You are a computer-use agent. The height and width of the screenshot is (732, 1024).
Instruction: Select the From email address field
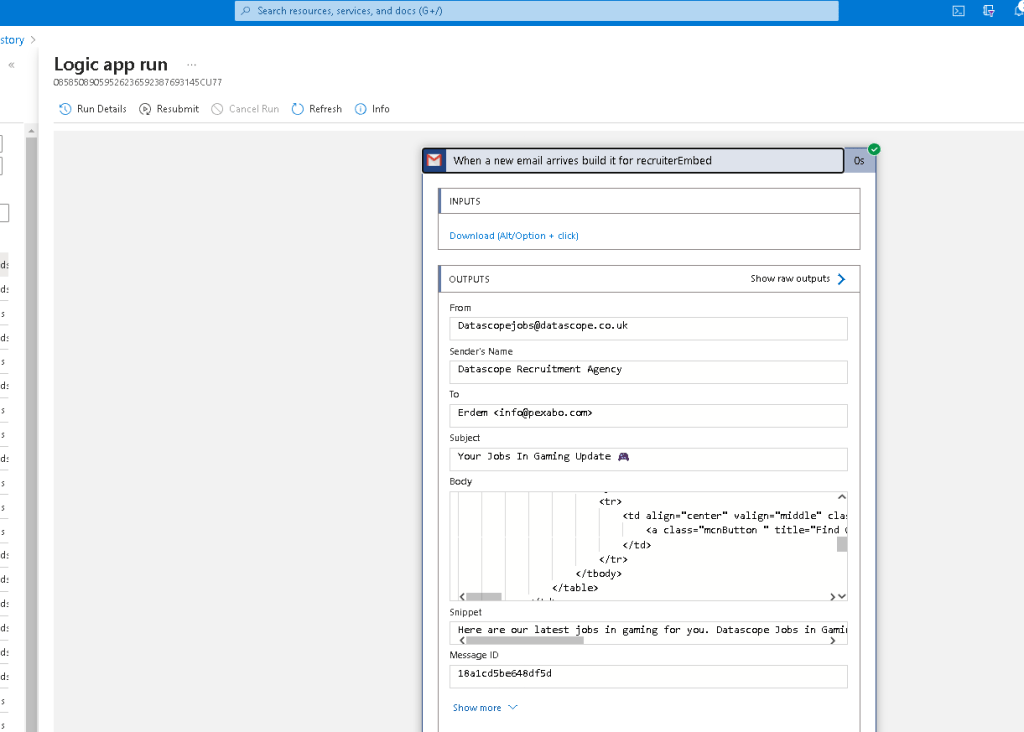pyautogui.click(x=648, y=328)
